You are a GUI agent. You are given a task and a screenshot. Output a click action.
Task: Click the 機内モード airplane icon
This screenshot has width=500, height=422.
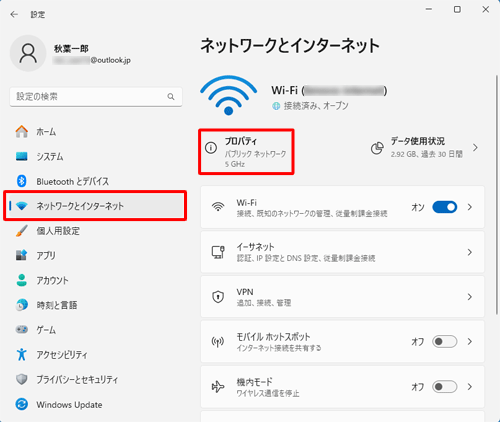218,387
